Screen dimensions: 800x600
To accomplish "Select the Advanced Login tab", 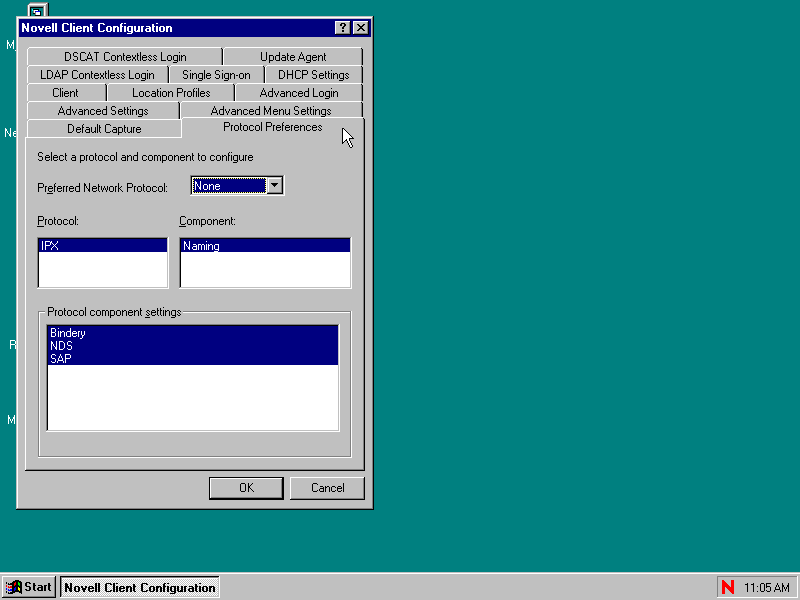I will pos(299,93).
